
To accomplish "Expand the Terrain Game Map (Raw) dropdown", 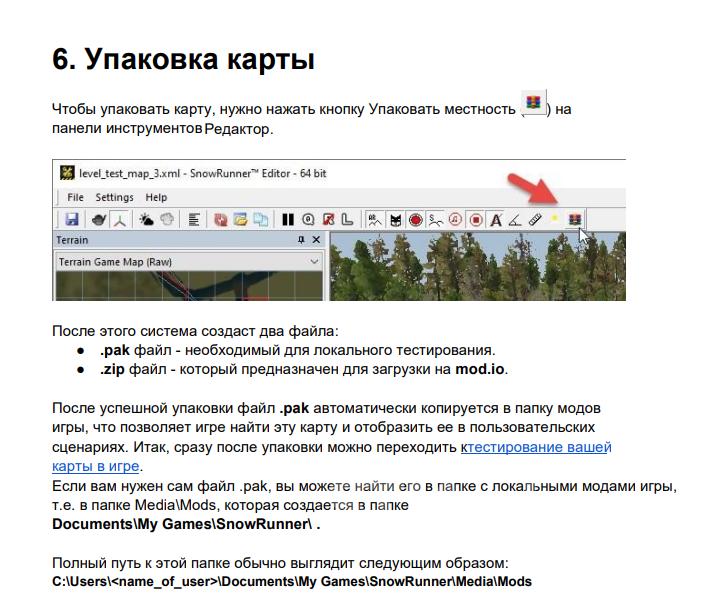I will coord(314,261).
